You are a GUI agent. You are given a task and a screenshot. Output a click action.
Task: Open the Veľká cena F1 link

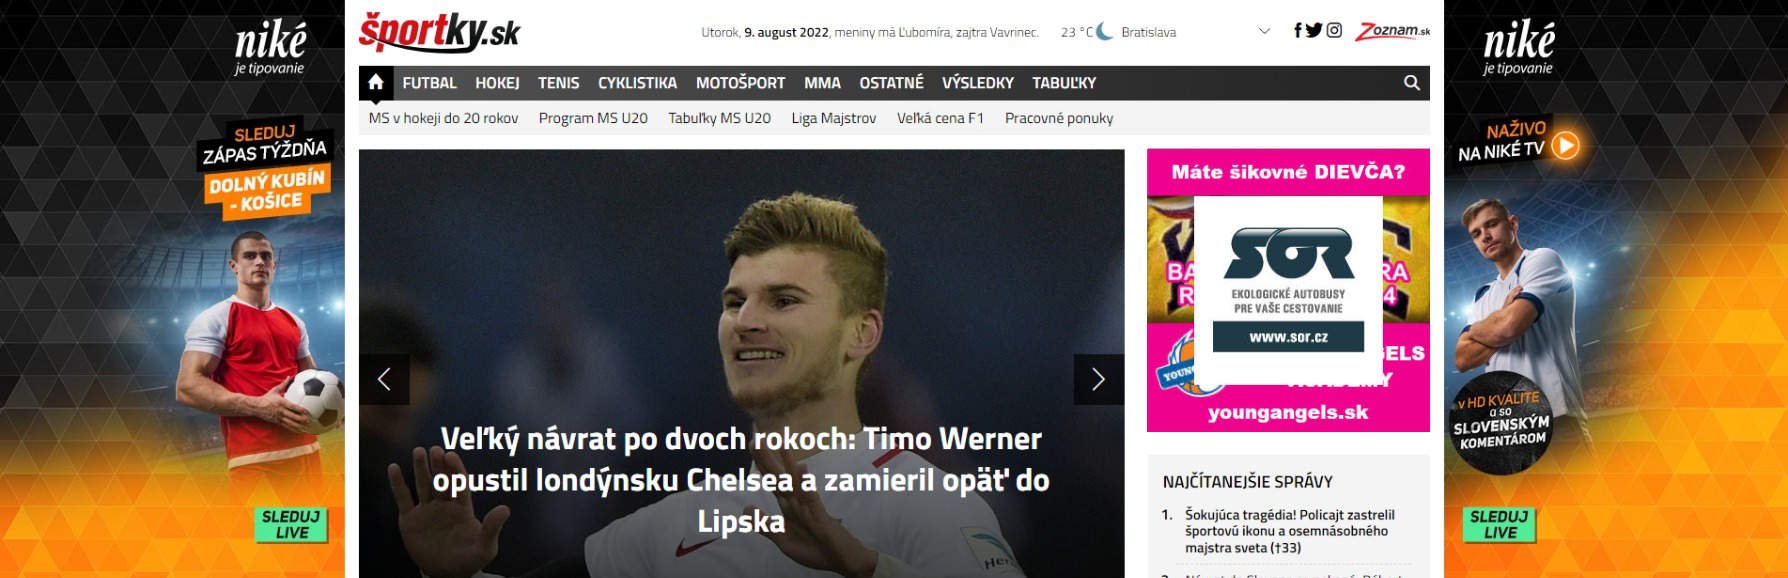[940, 118]
